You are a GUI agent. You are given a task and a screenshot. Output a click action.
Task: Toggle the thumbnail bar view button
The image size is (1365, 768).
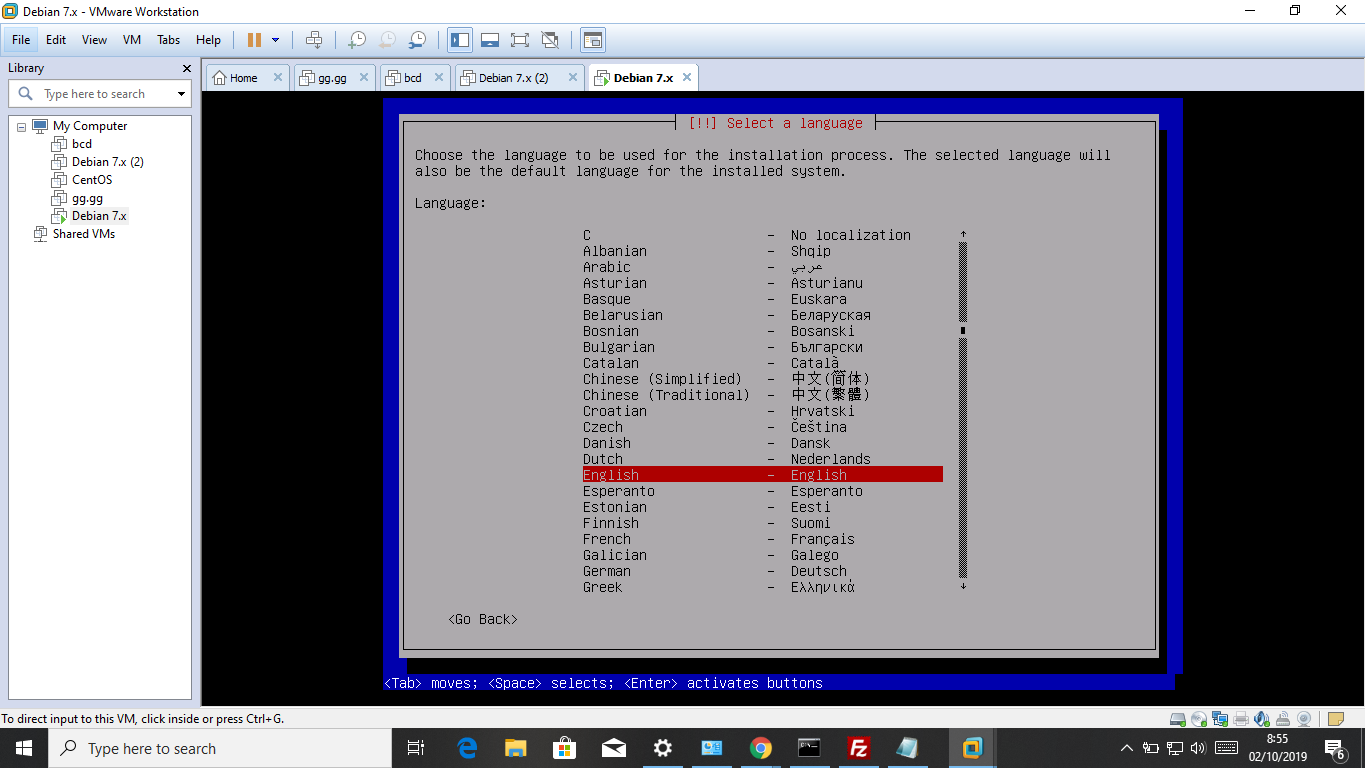coord(490,40)
